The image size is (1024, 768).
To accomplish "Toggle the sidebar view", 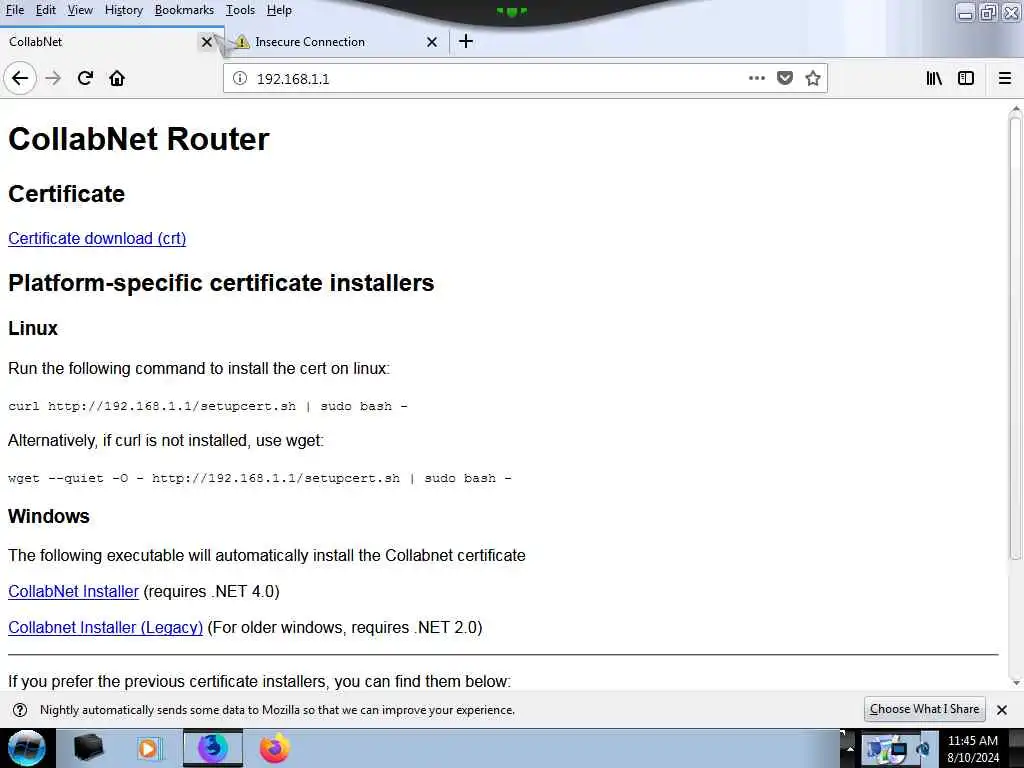I will click(966, 78).
